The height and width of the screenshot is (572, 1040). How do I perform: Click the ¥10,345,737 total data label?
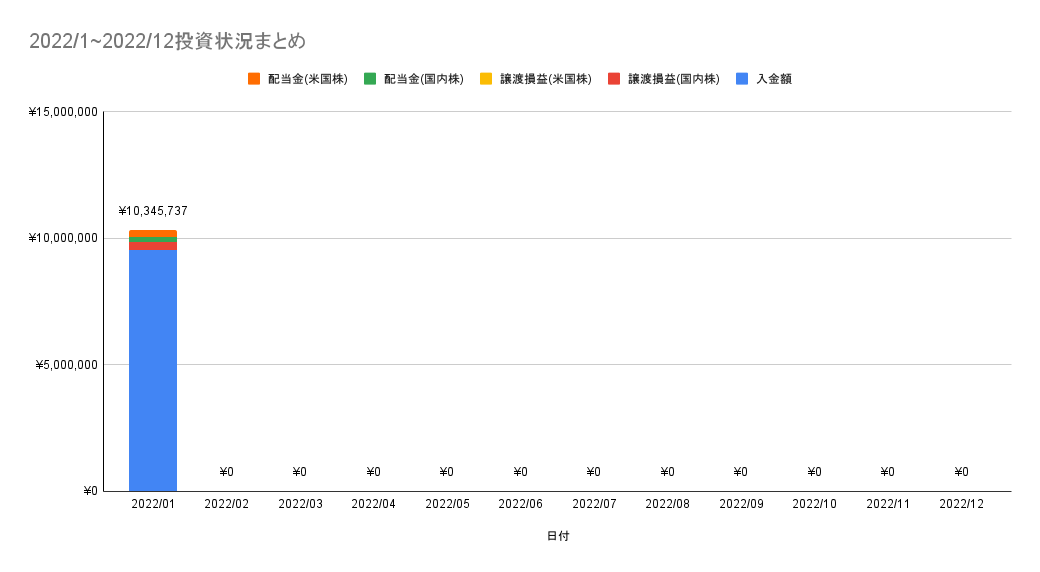(x=153, y=211)
